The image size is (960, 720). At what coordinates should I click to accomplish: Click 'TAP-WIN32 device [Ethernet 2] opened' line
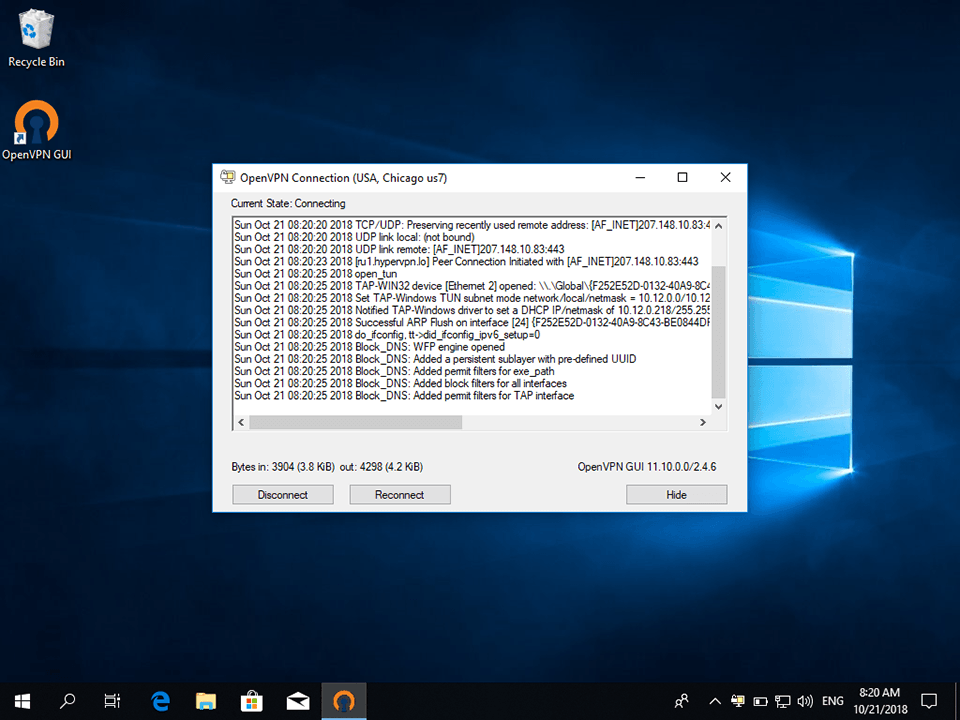pyautogui.click(x=472, y=286)
